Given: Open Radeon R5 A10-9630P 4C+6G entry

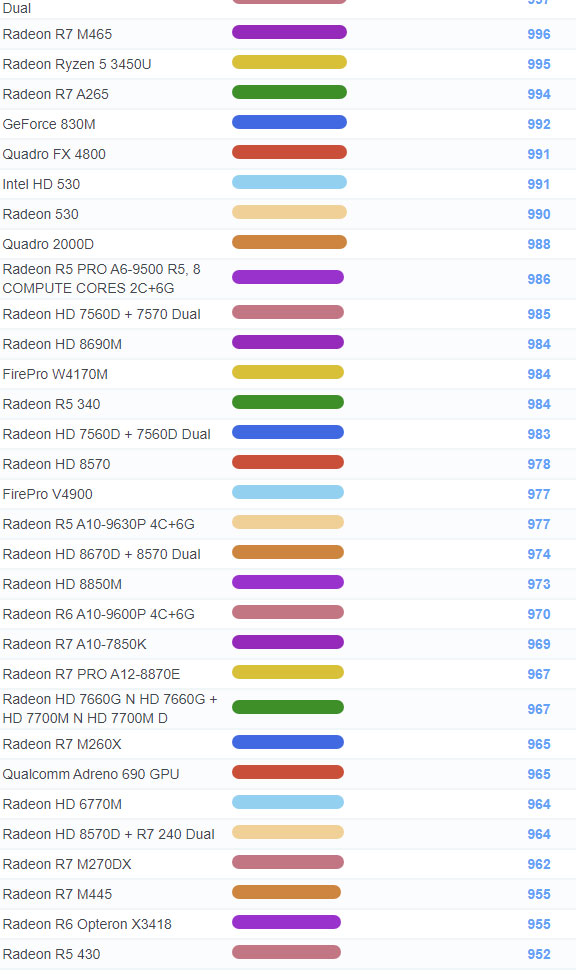Looking at the screenshot, I should (98, 524).
